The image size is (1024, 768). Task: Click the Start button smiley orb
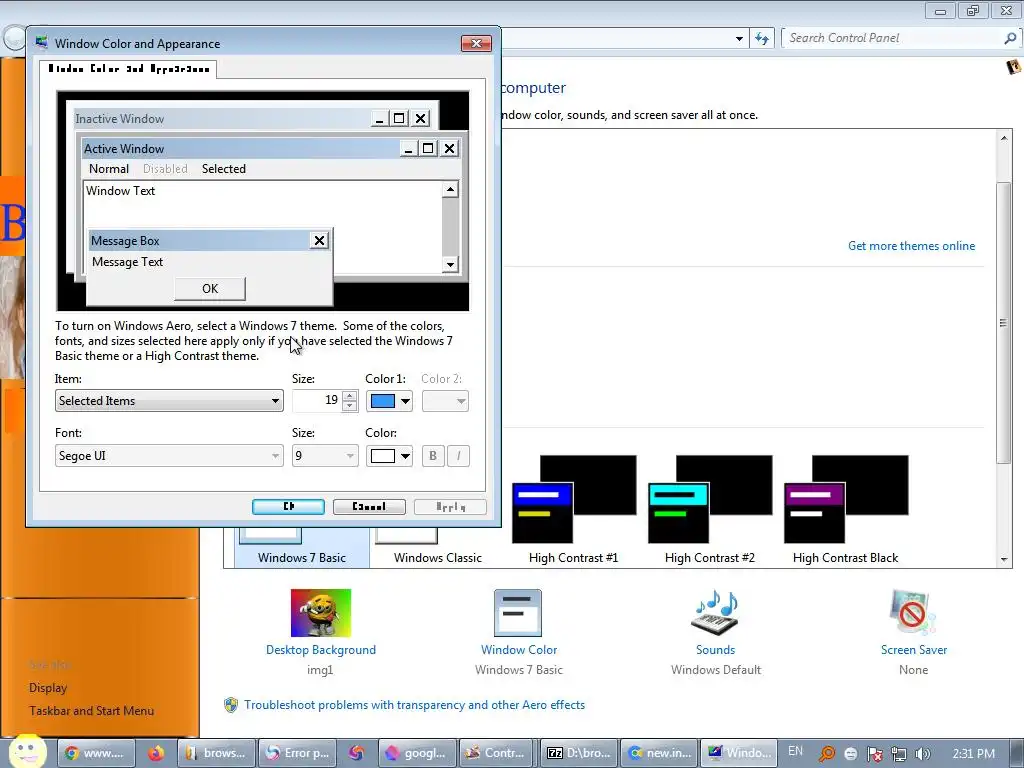(28, 752)
